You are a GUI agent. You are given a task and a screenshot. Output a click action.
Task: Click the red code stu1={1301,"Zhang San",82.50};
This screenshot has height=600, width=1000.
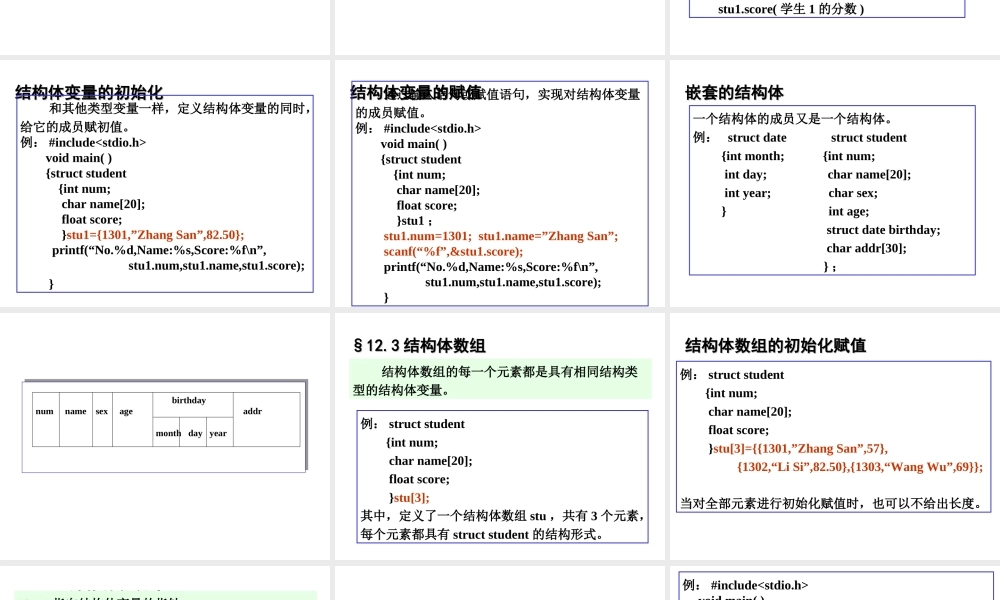coord(155,235)
